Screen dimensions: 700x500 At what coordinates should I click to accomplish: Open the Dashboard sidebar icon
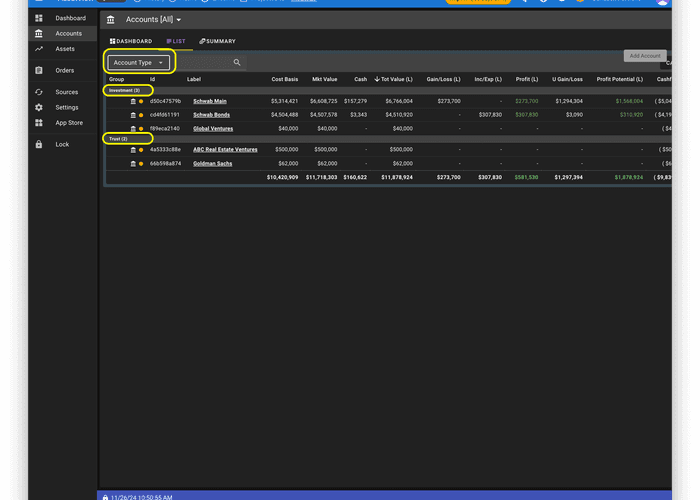39,18
